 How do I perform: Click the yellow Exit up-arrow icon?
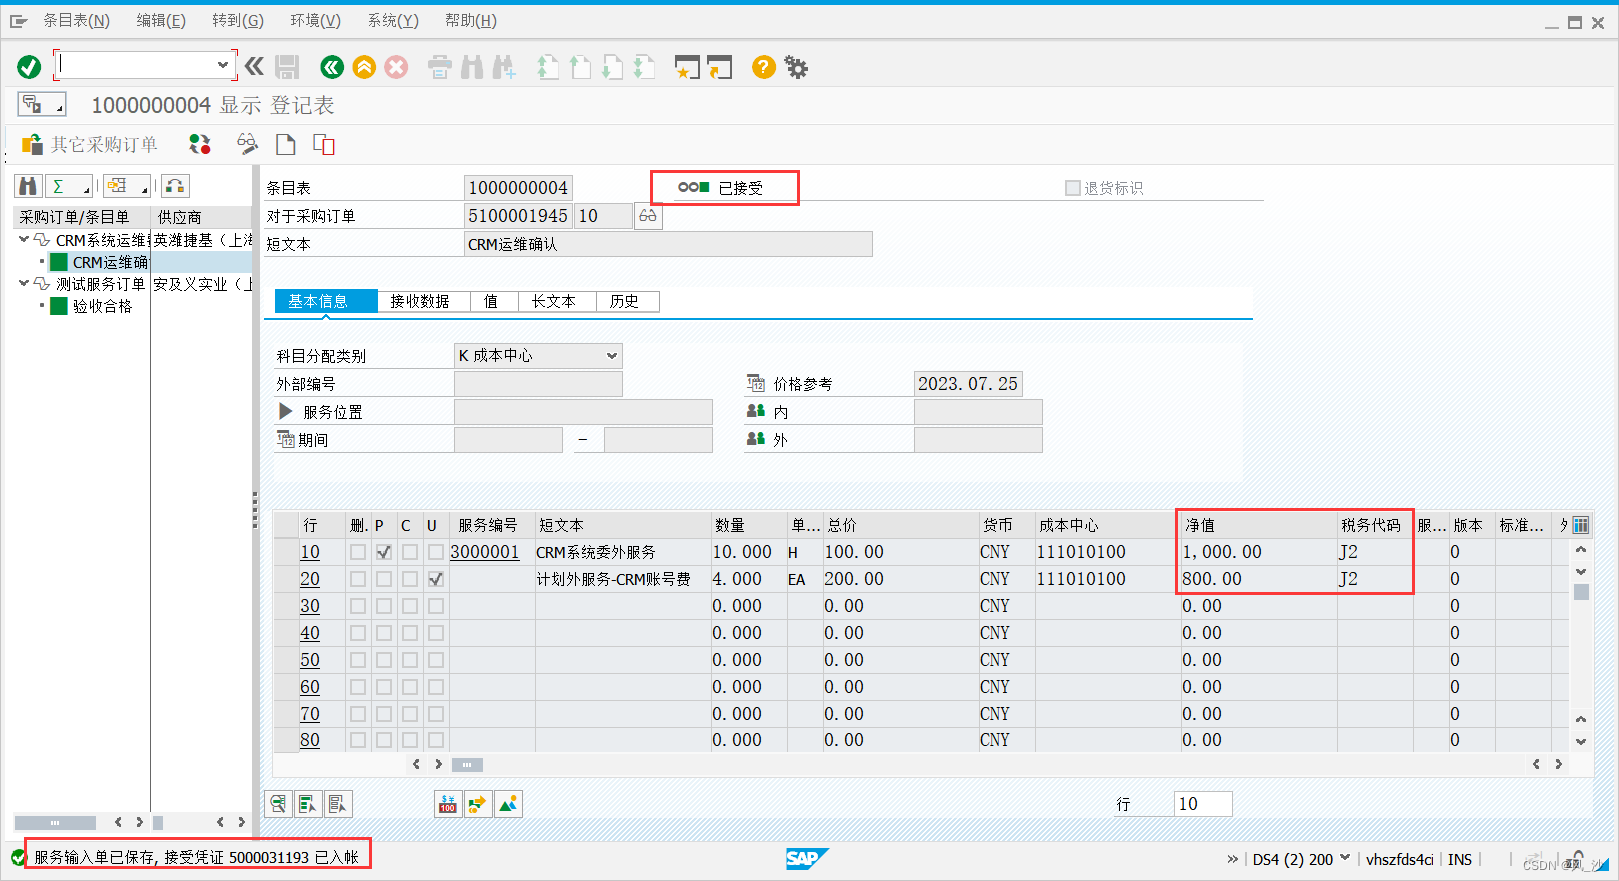coord(364,67)
